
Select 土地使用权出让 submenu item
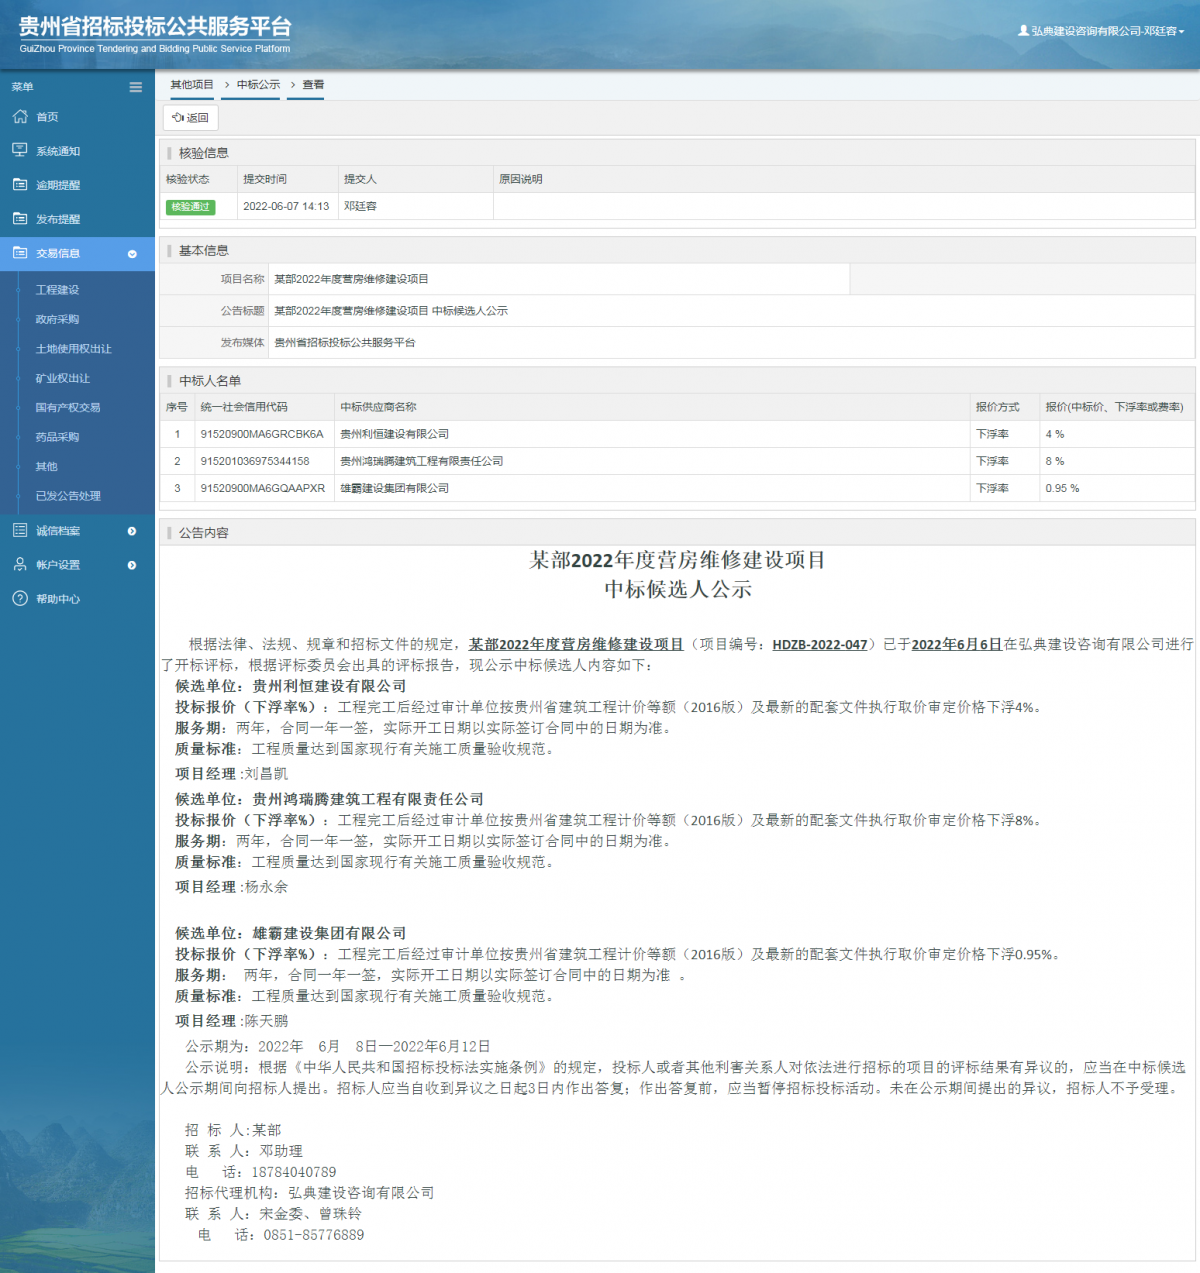pos(74,349)
